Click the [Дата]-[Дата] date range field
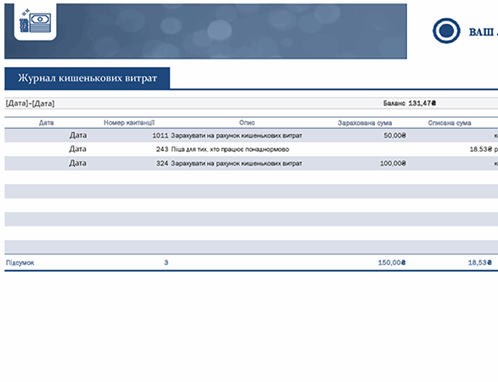The height and width of the screenshot is (382, 498). click(30, 103)
